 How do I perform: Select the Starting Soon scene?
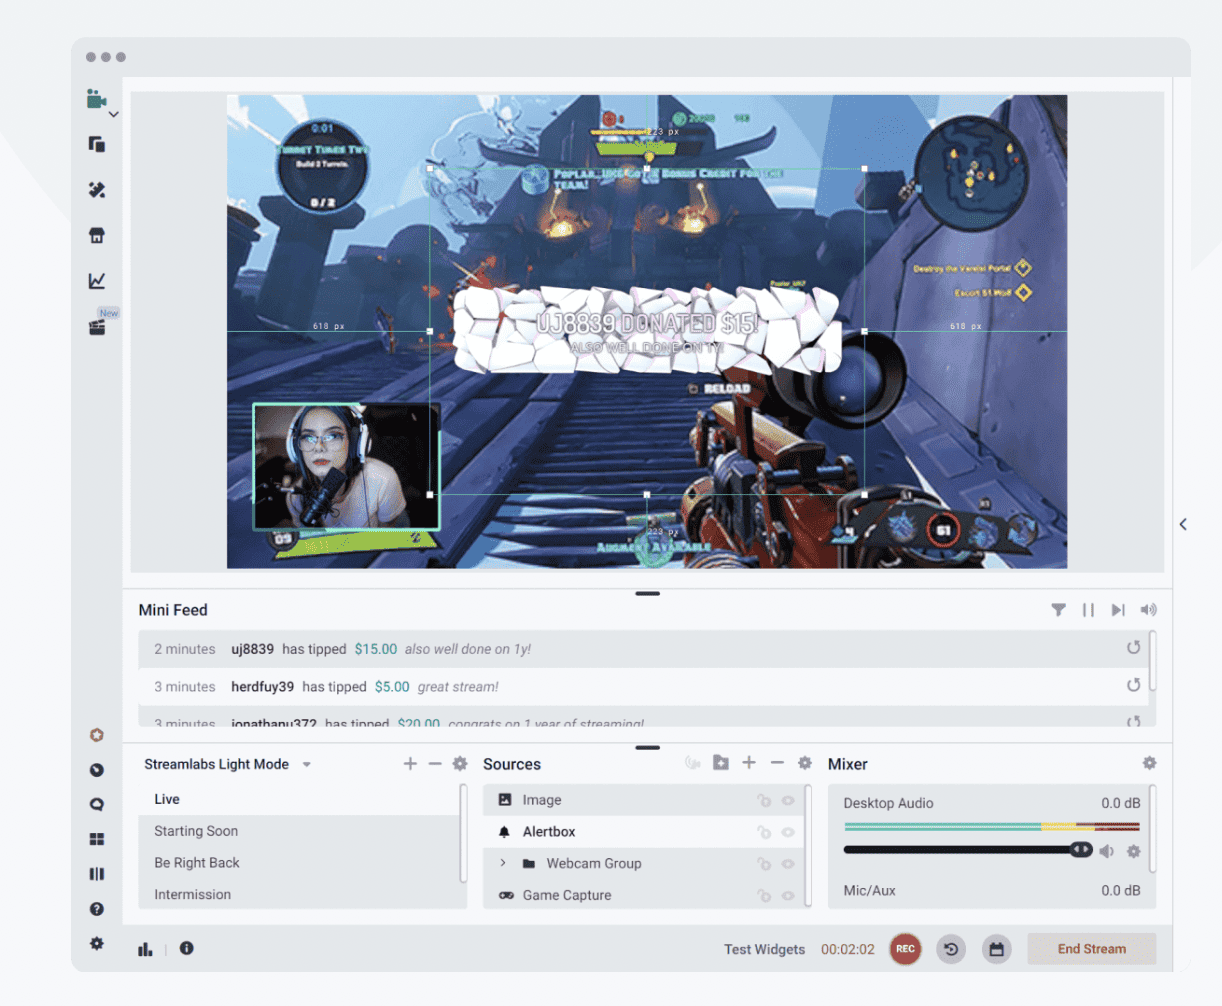[x=196, y=831]
